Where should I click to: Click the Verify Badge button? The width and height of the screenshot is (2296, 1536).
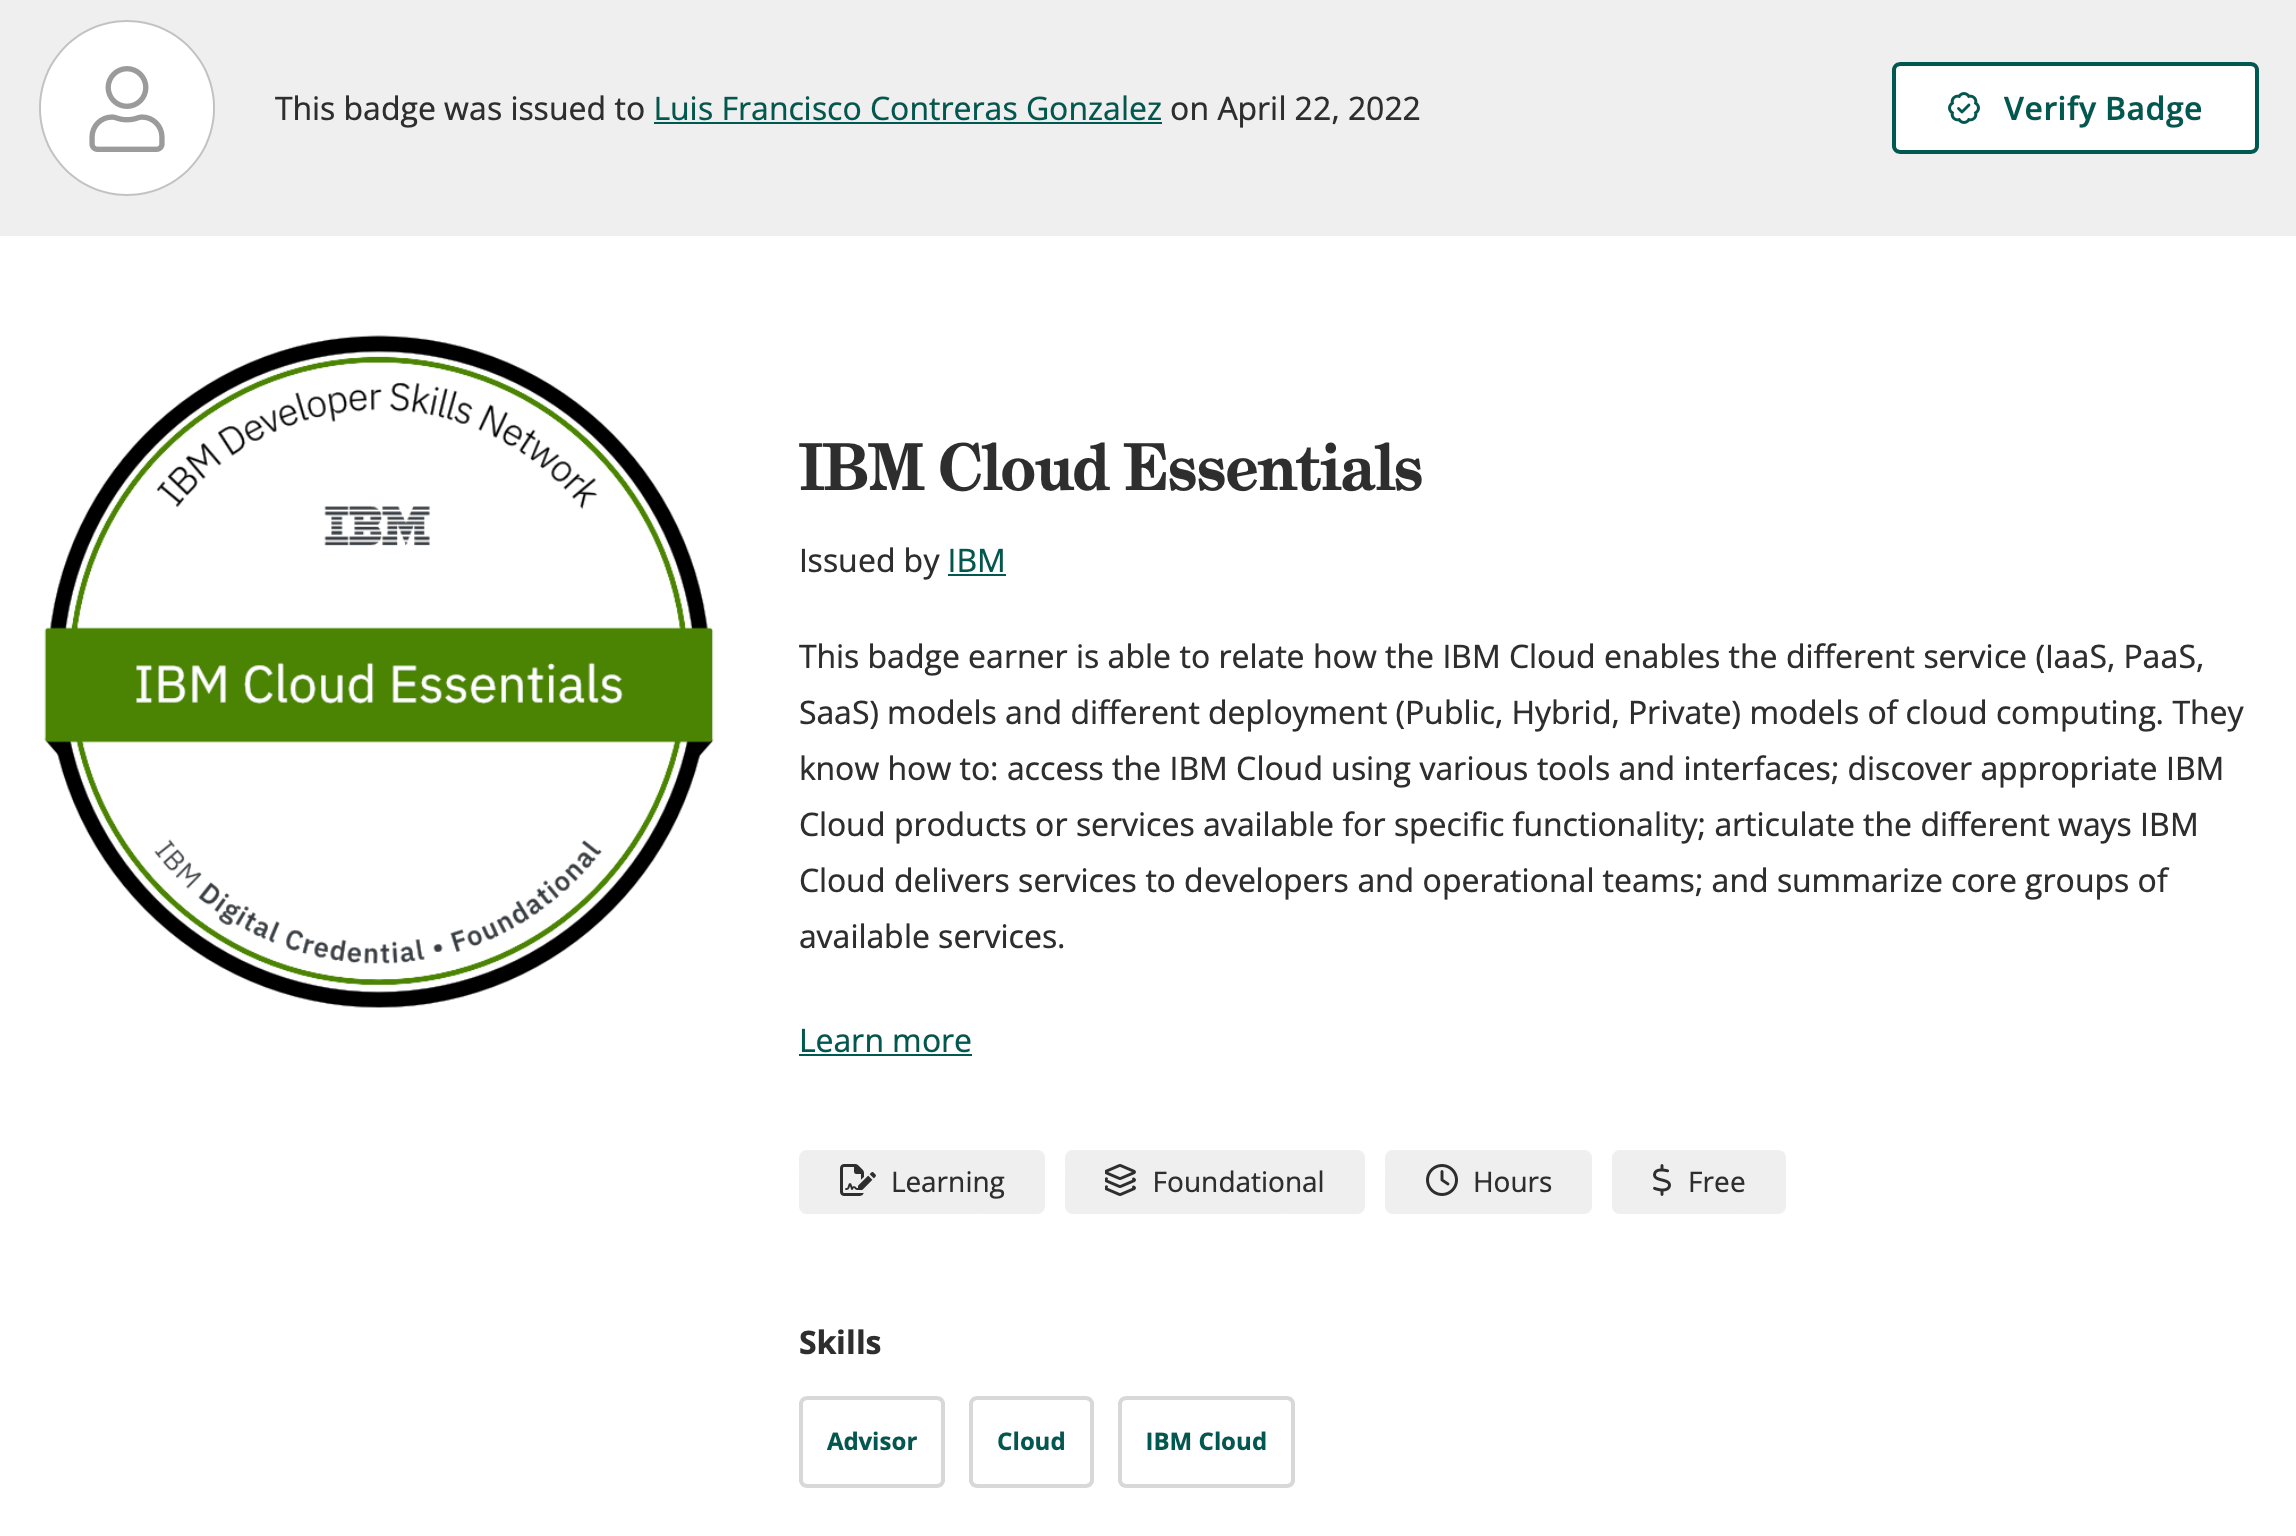click(x=2074, y=108)
